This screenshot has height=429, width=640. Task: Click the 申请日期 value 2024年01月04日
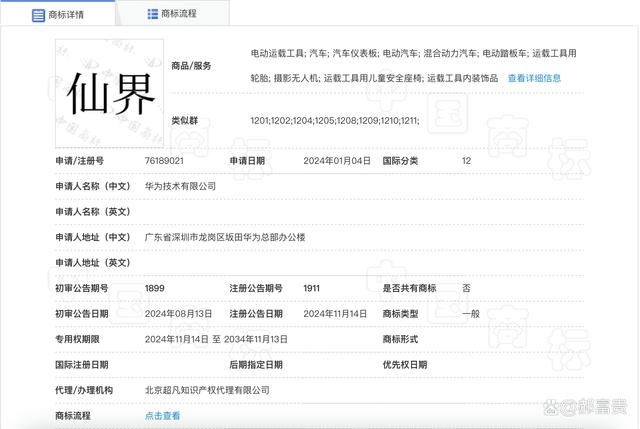(337, 161)
